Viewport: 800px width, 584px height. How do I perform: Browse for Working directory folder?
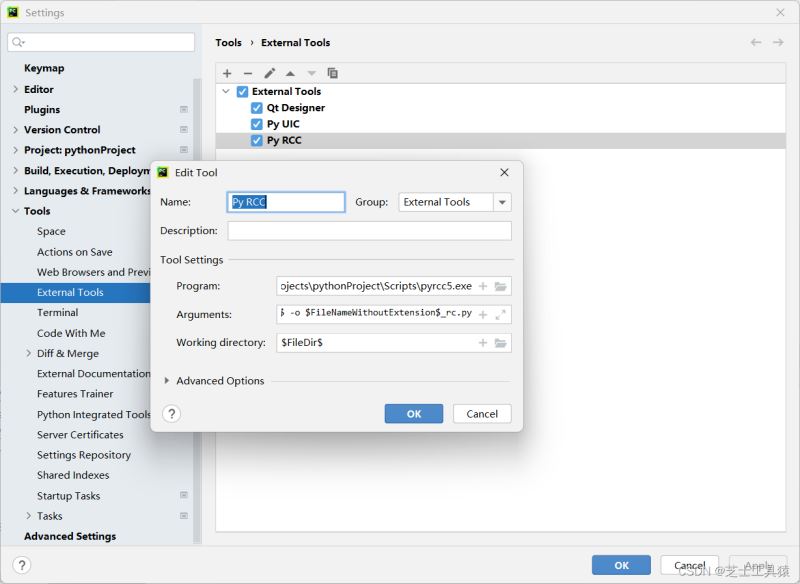pos(501,343)
